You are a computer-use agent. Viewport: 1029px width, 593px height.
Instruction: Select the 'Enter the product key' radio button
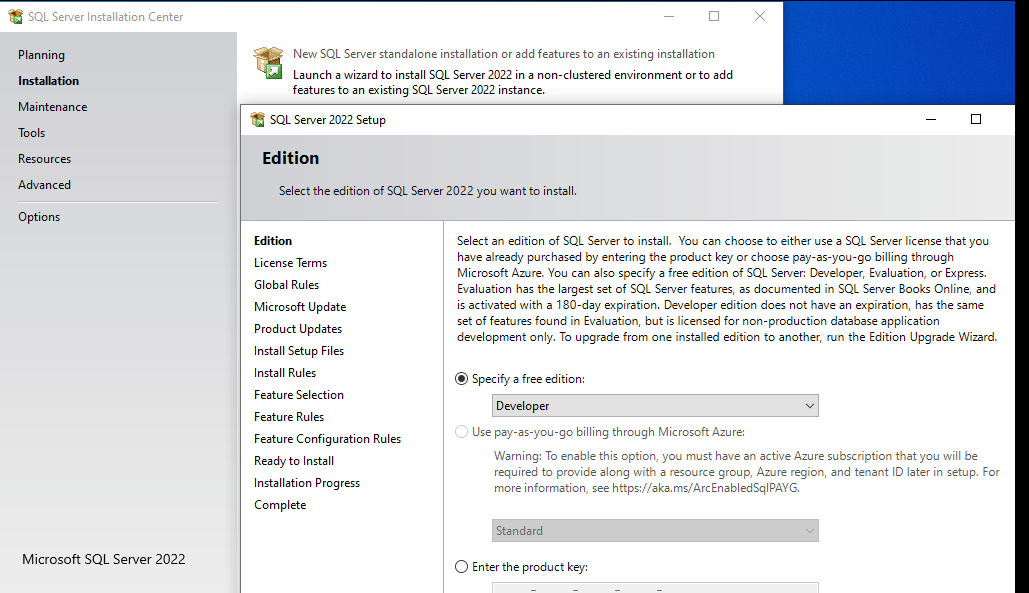(461, 567)
